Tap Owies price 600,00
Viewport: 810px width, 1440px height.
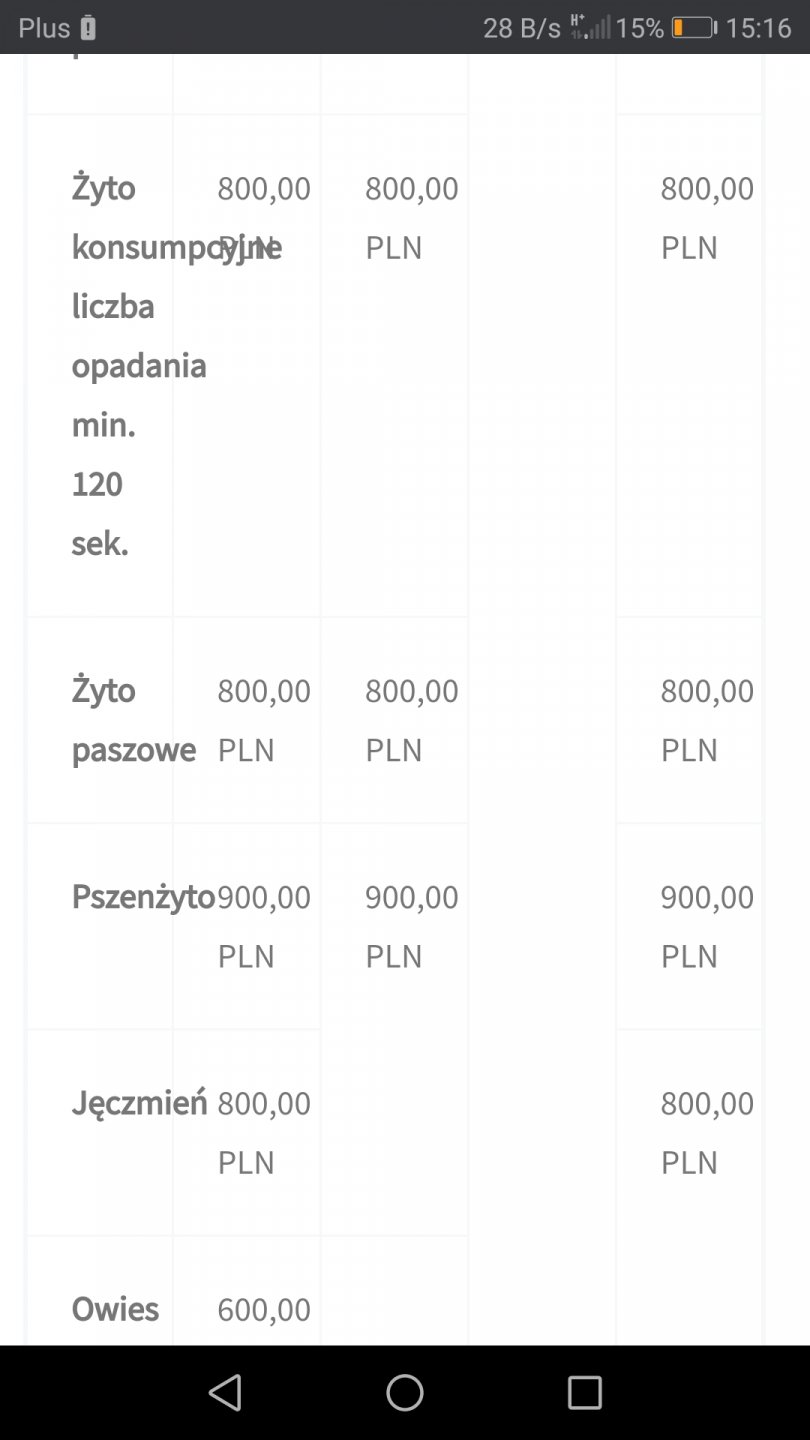[264, 1309]
